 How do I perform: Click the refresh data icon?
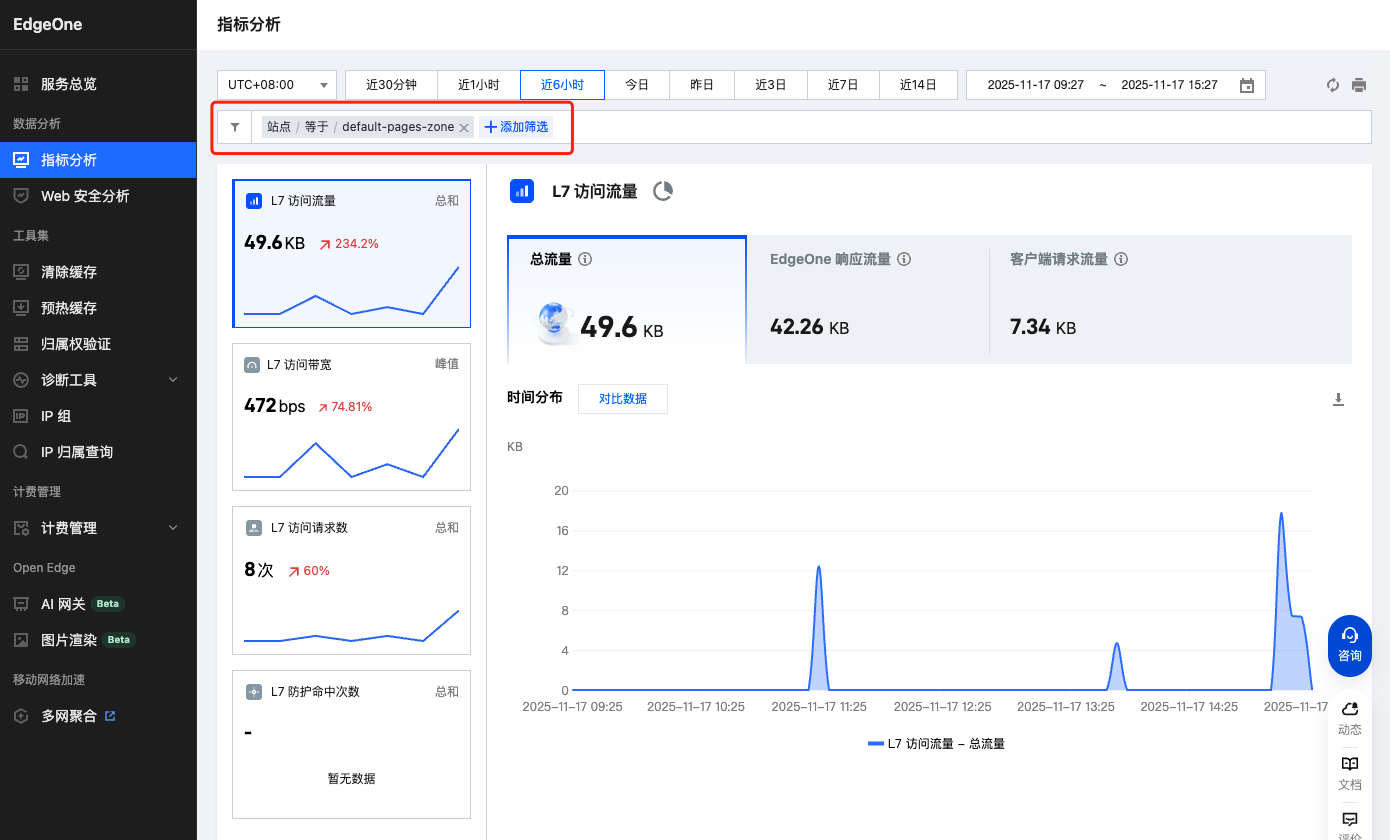pos(1333,85)
